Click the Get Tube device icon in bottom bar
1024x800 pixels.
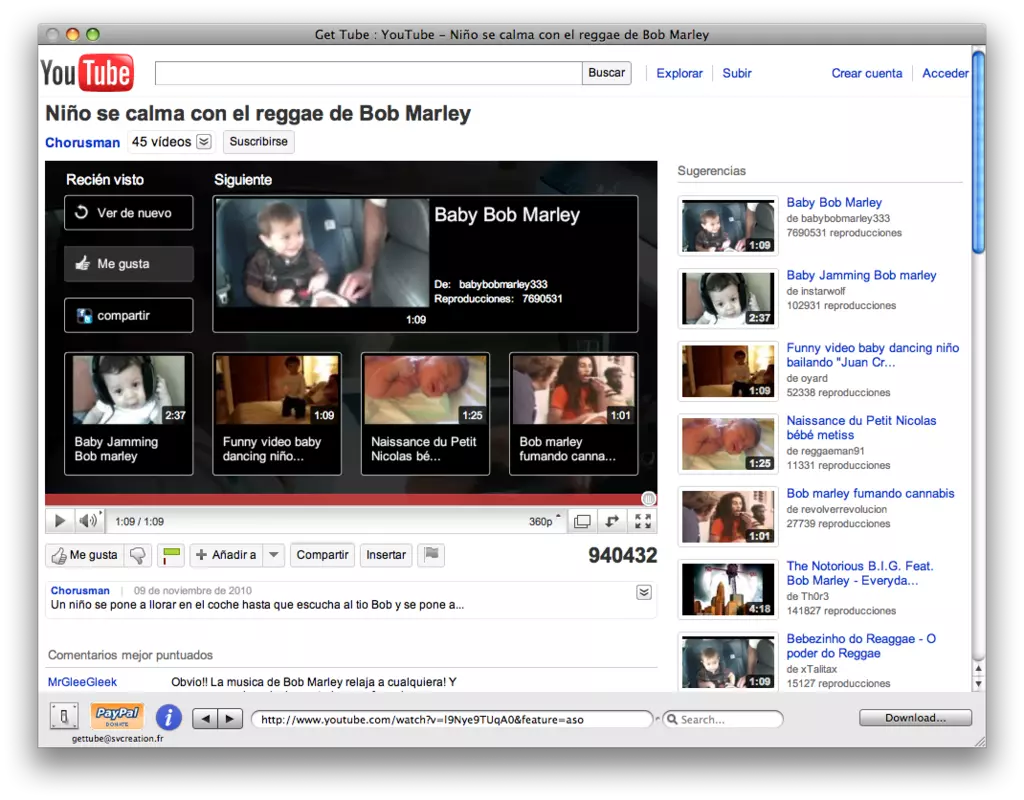point(64,716)
